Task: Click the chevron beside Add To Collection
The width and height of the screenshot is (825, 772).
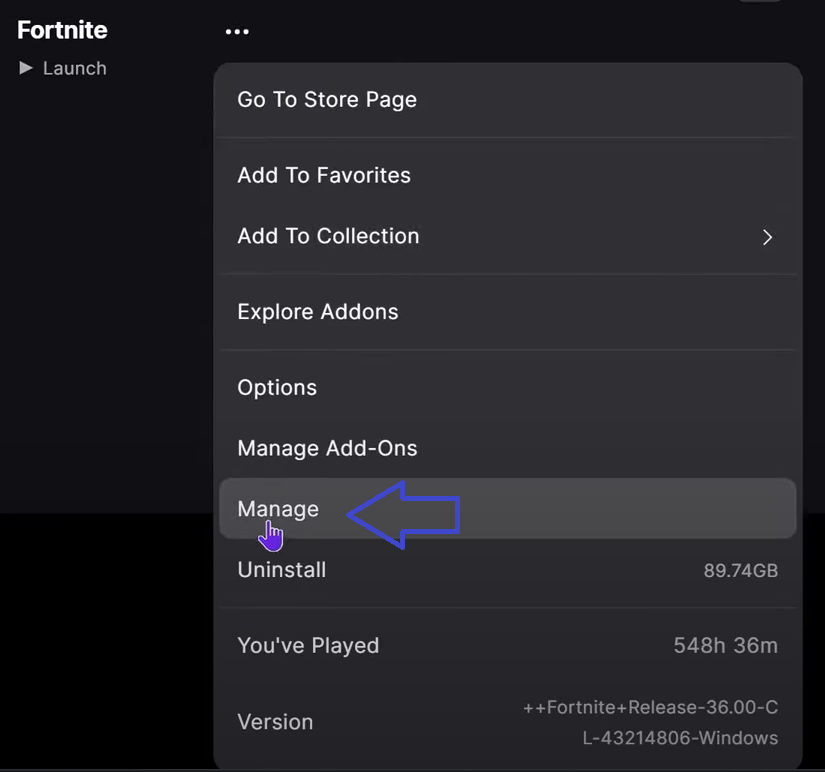Action: point(767,237)
